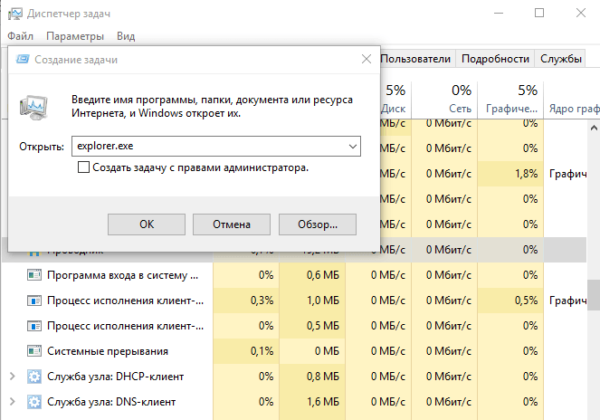Click the 1,6 МБ memory cell

312,402
